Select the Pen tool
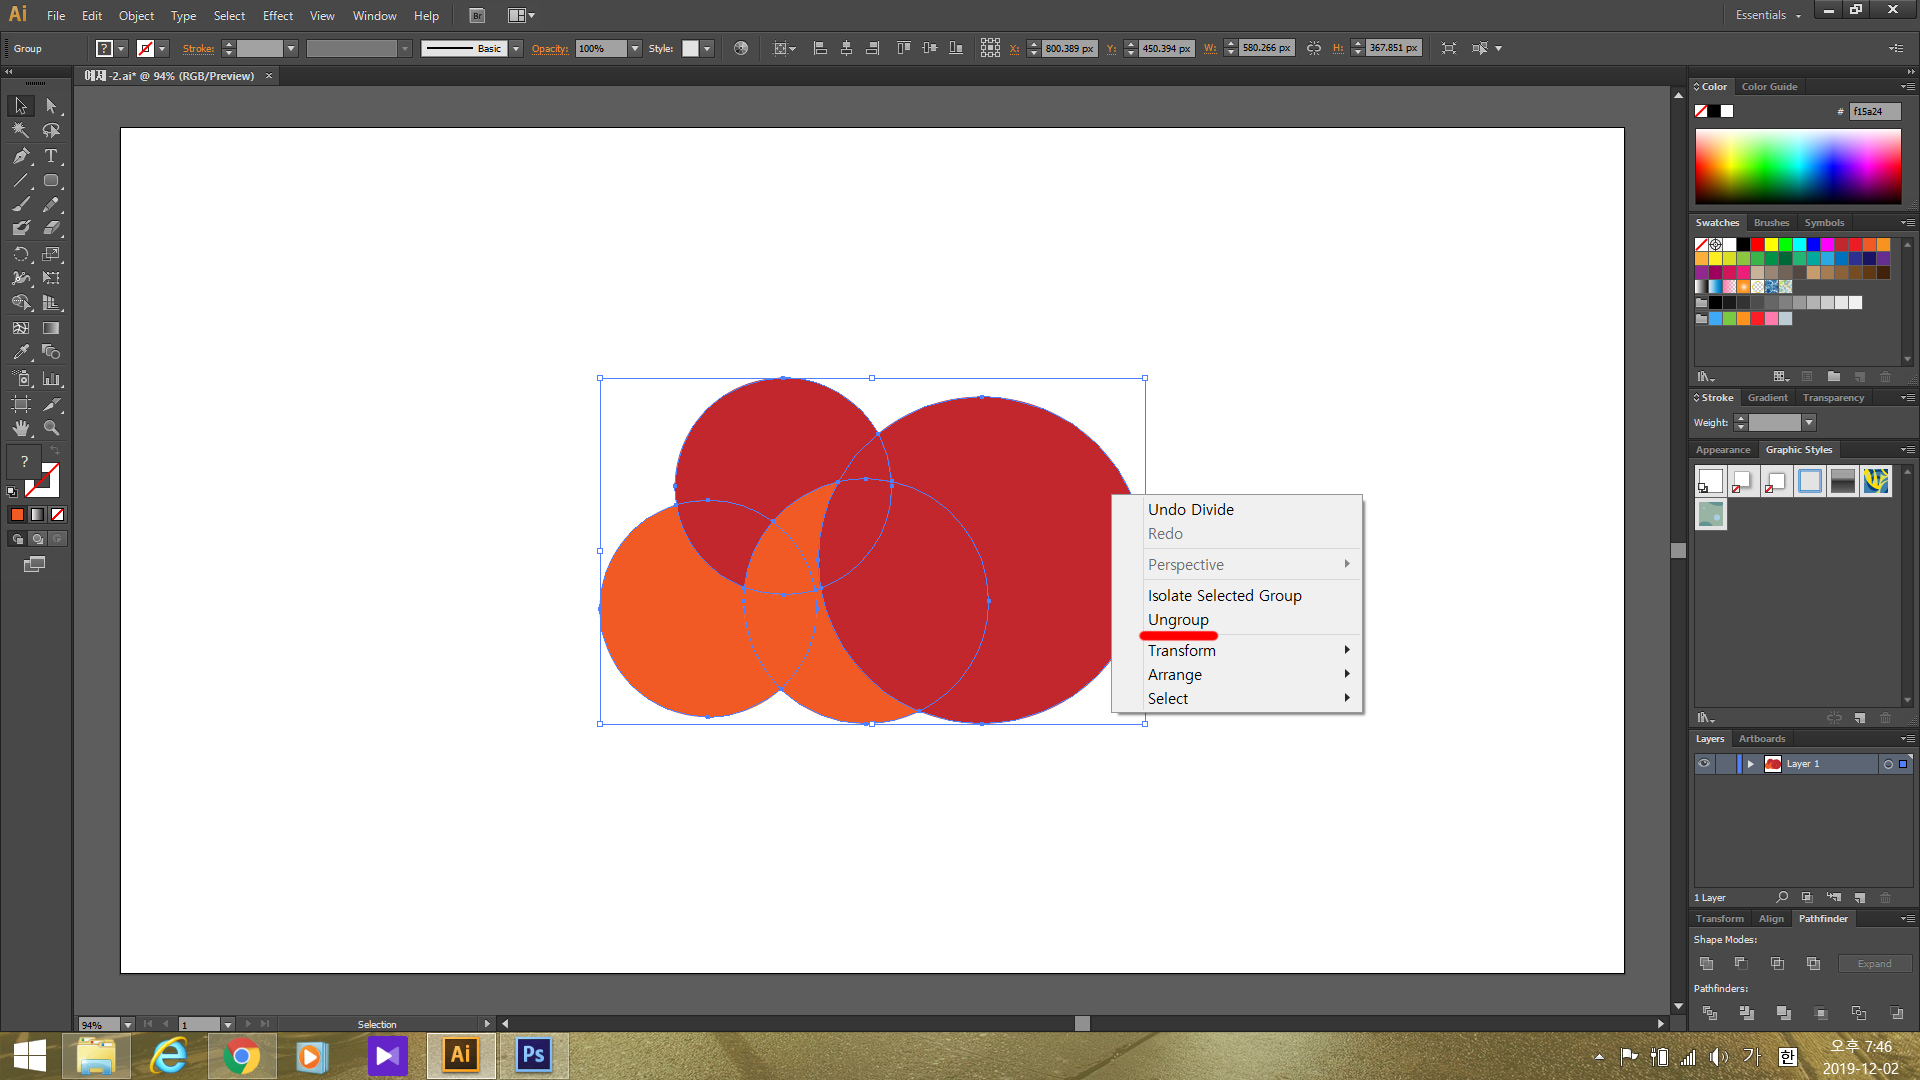The image size is (1920, 1080). pos(21,156)
